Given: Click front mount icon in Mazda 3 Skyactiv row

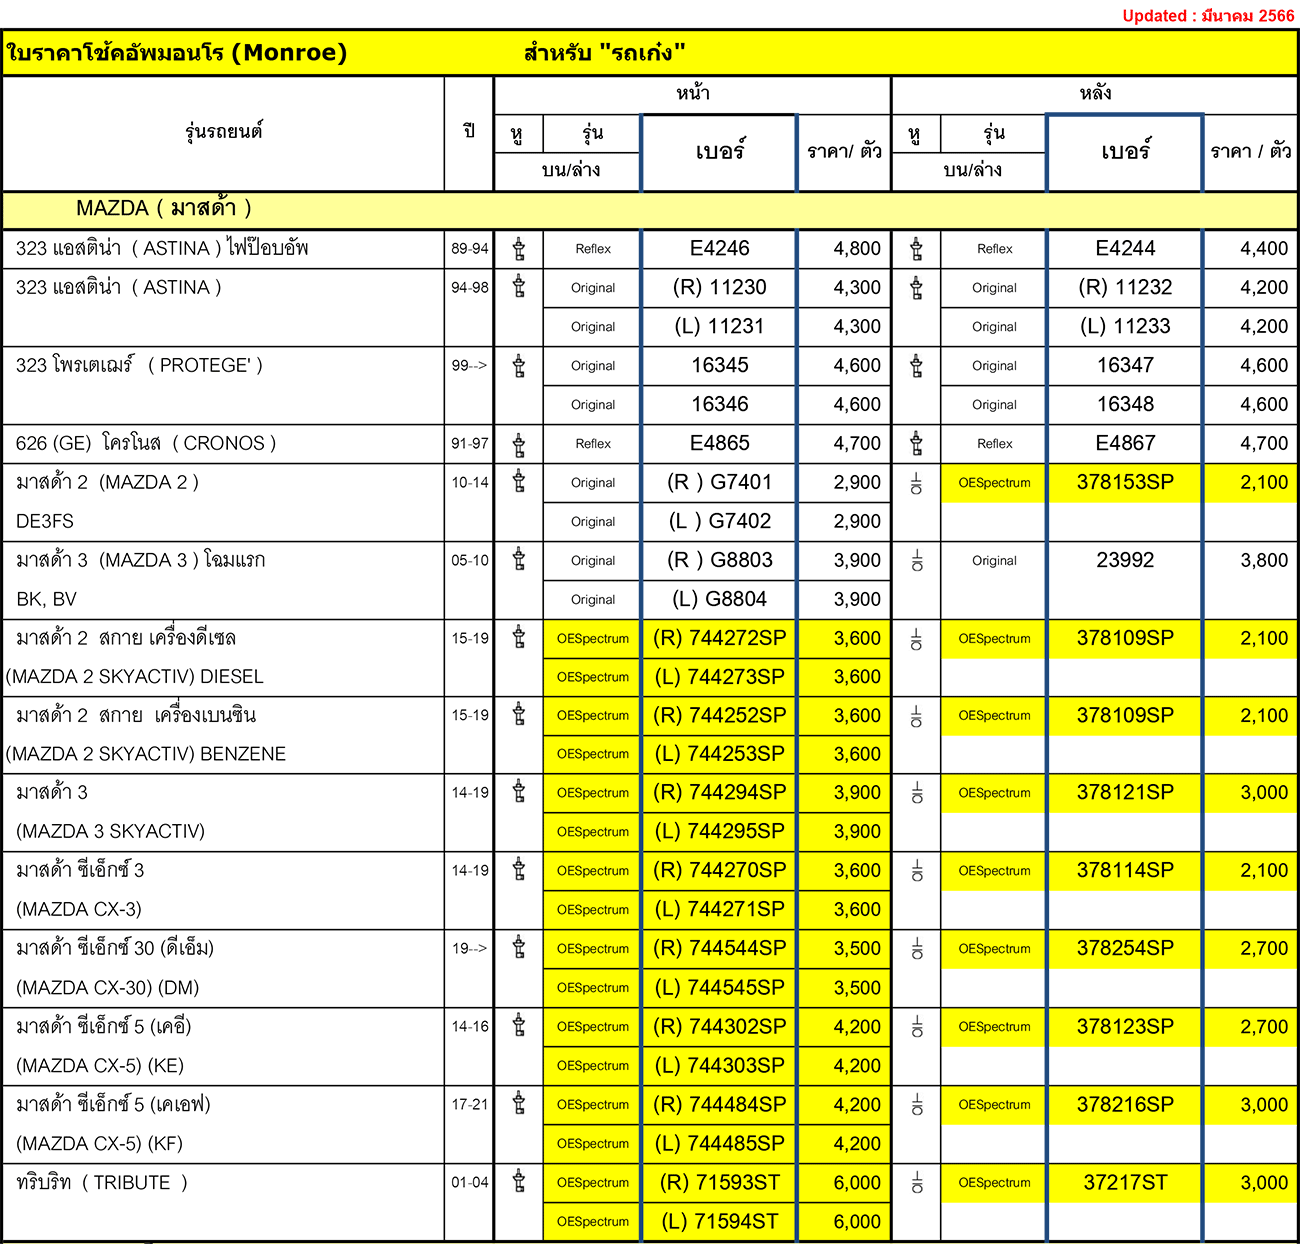Looking at the screenshot, I should pos(518,793).
